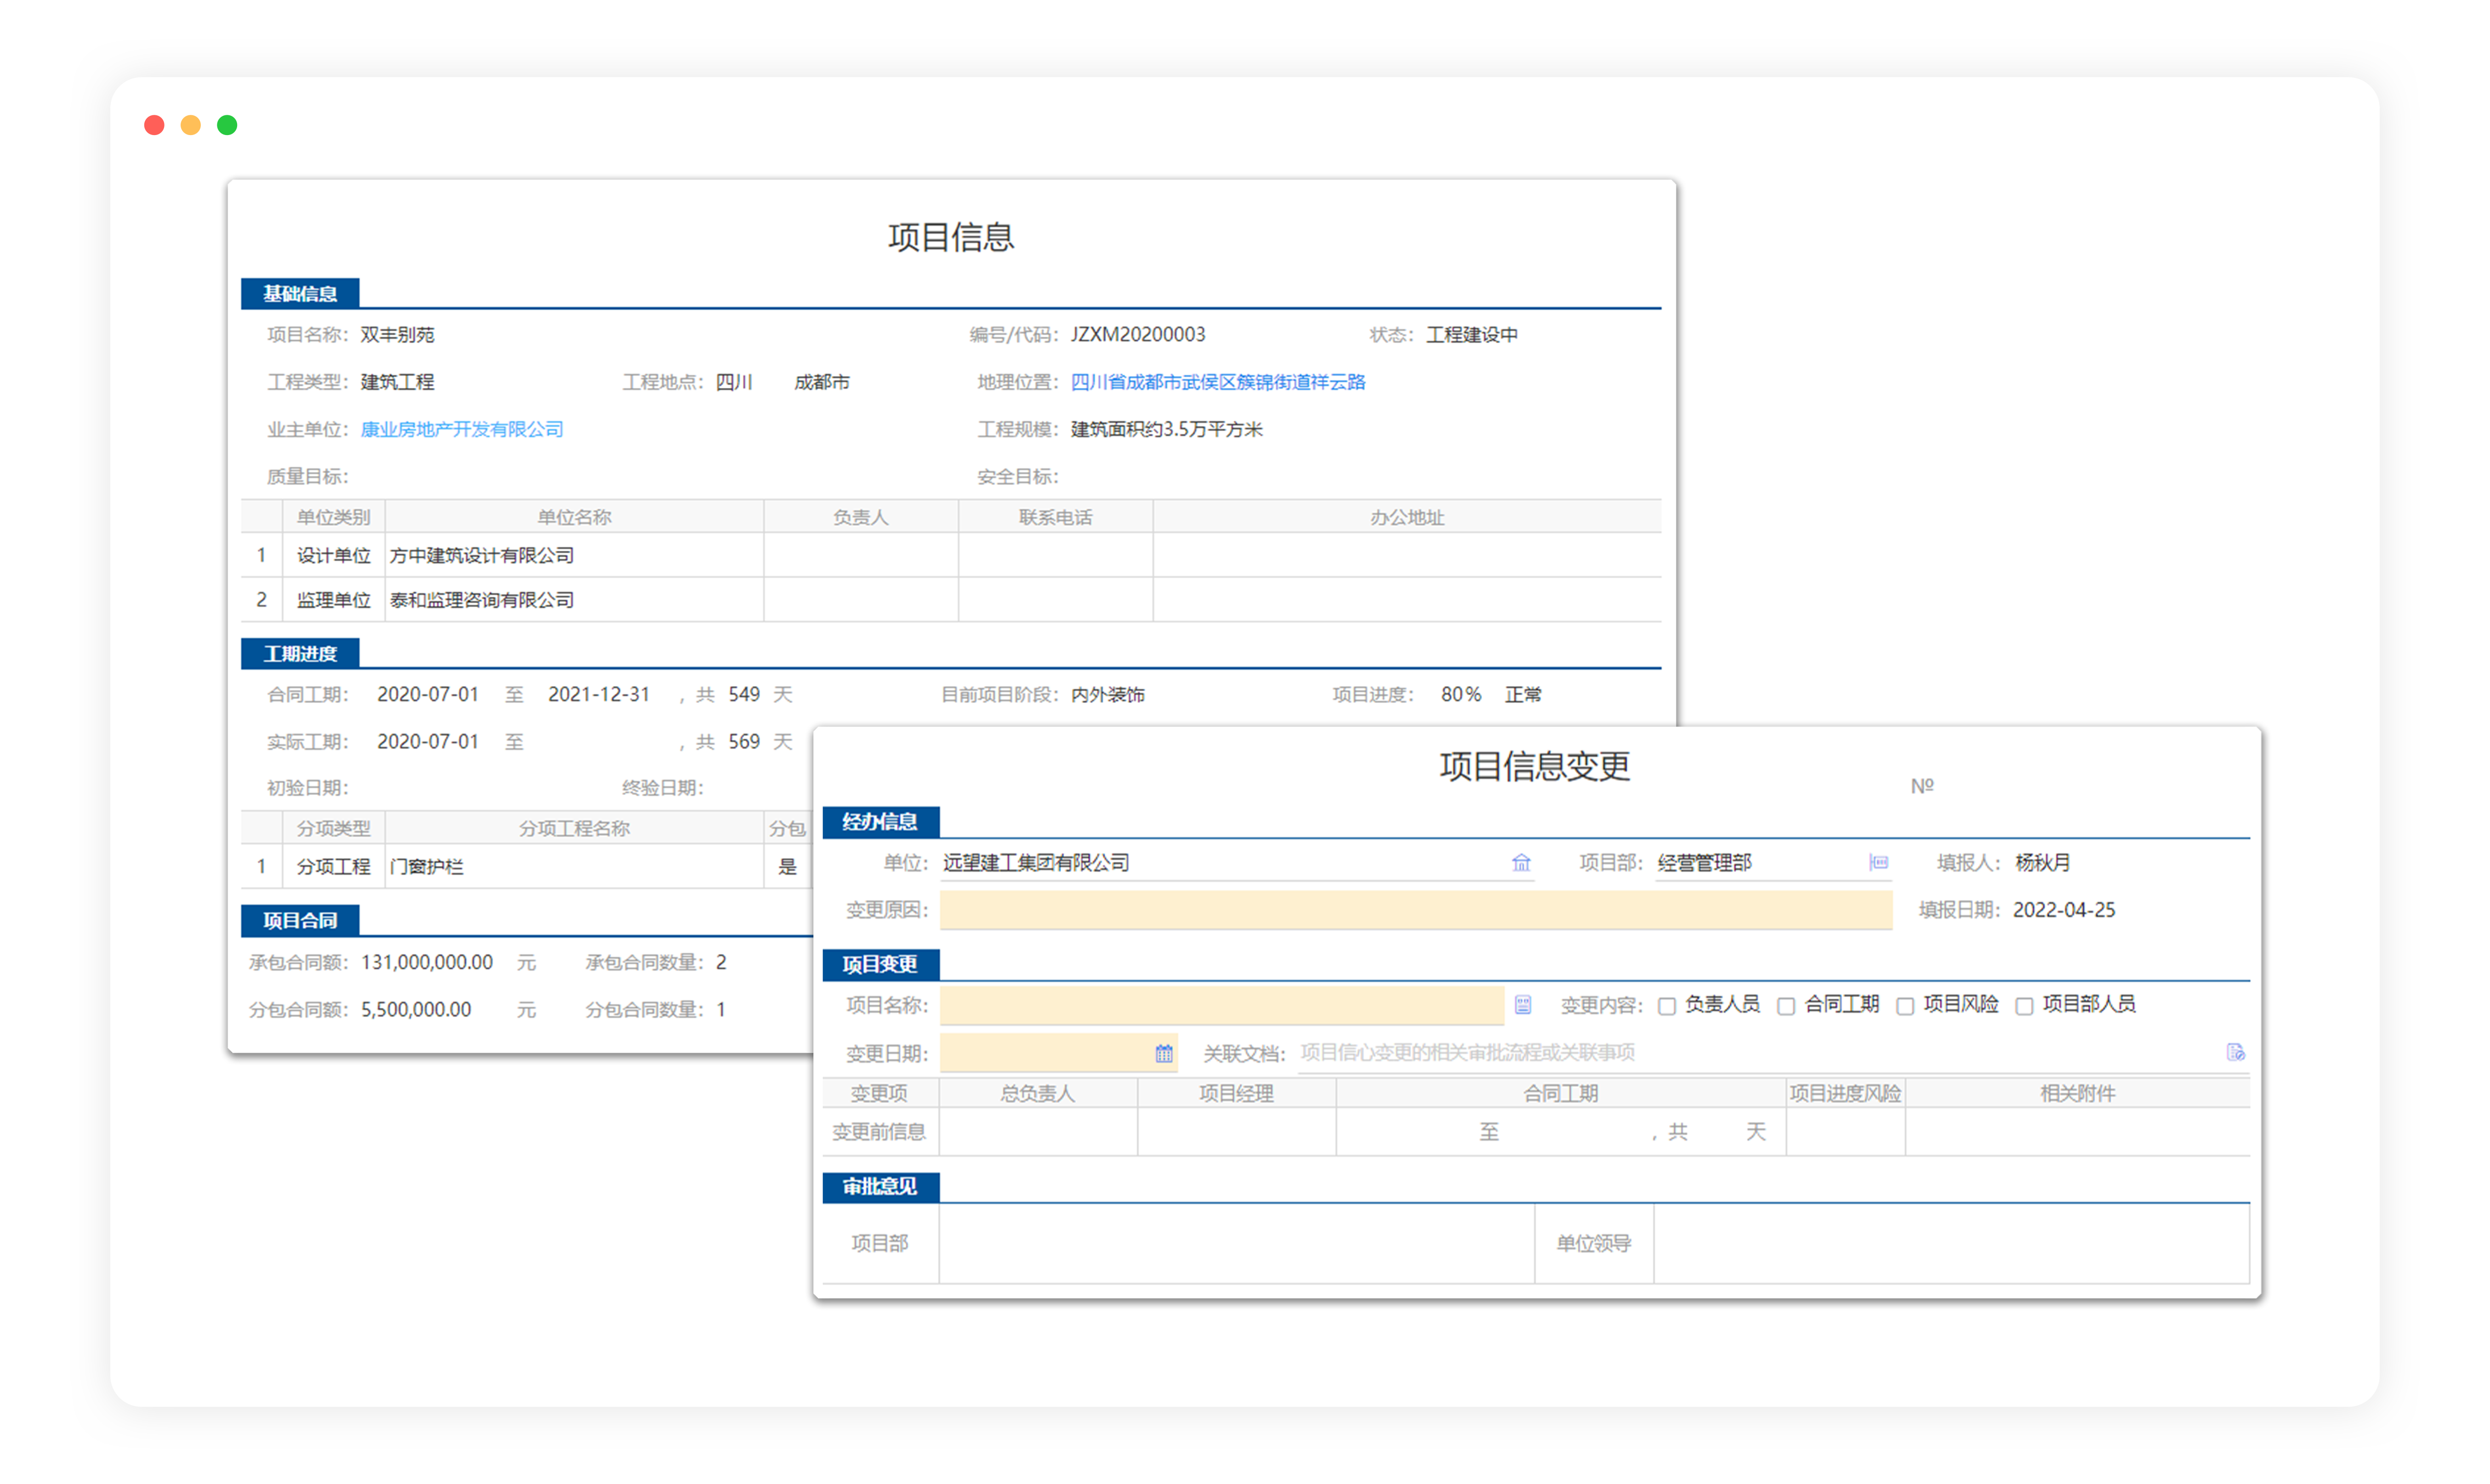This screenshot has height=1484, width=2490.
Task: Click the green maximize window dot
Action: click(227, 125)
